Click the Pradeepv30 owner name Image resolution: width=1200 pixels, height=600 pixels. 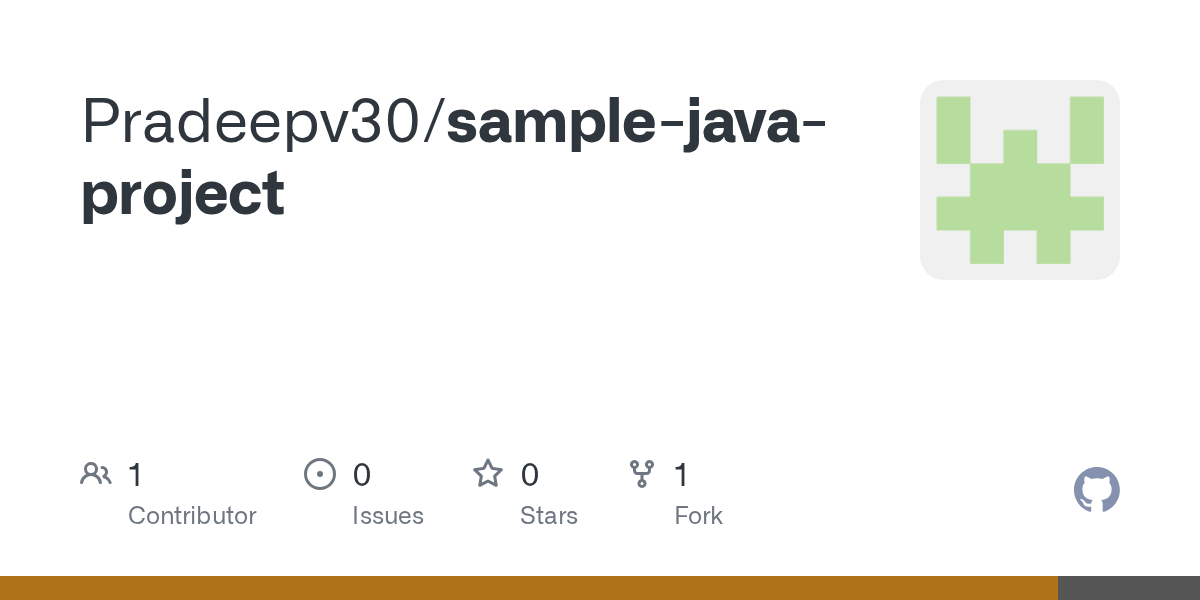click(x=257, y=121)
